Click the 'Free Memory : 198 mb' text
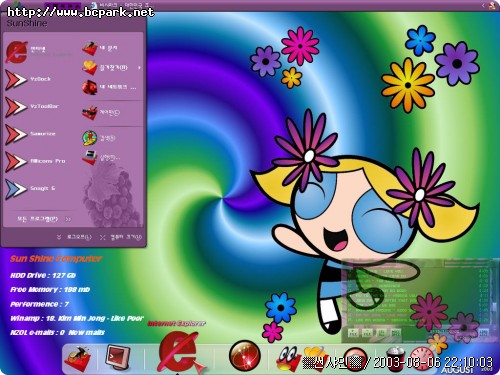The width and height of the screenshot is (500, 375). [x=50, y=290]
